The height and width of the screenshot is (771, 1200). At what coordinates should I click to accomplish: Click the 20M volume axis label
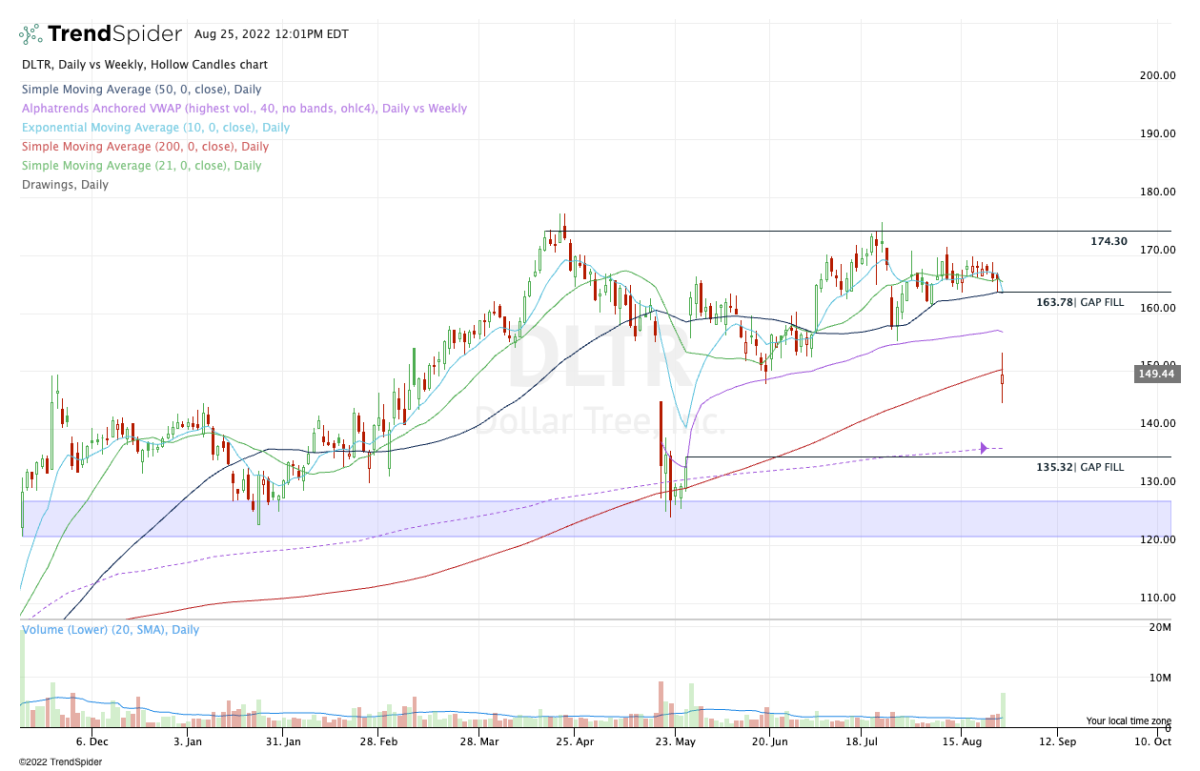pyautogui.click(x=1160, y=627)
